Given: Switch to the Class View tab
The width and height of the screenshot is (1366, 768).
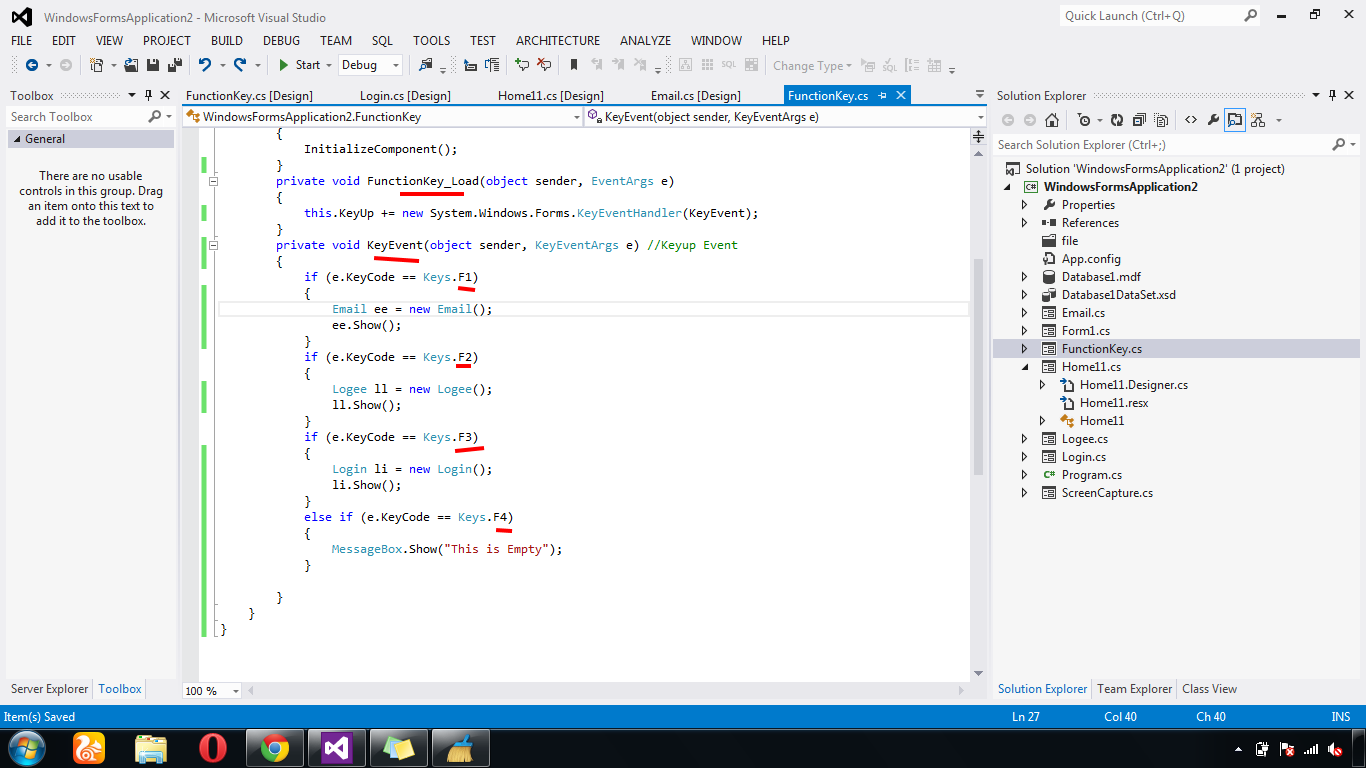Looking at the screenshot, I should (x=1209, y=689).
